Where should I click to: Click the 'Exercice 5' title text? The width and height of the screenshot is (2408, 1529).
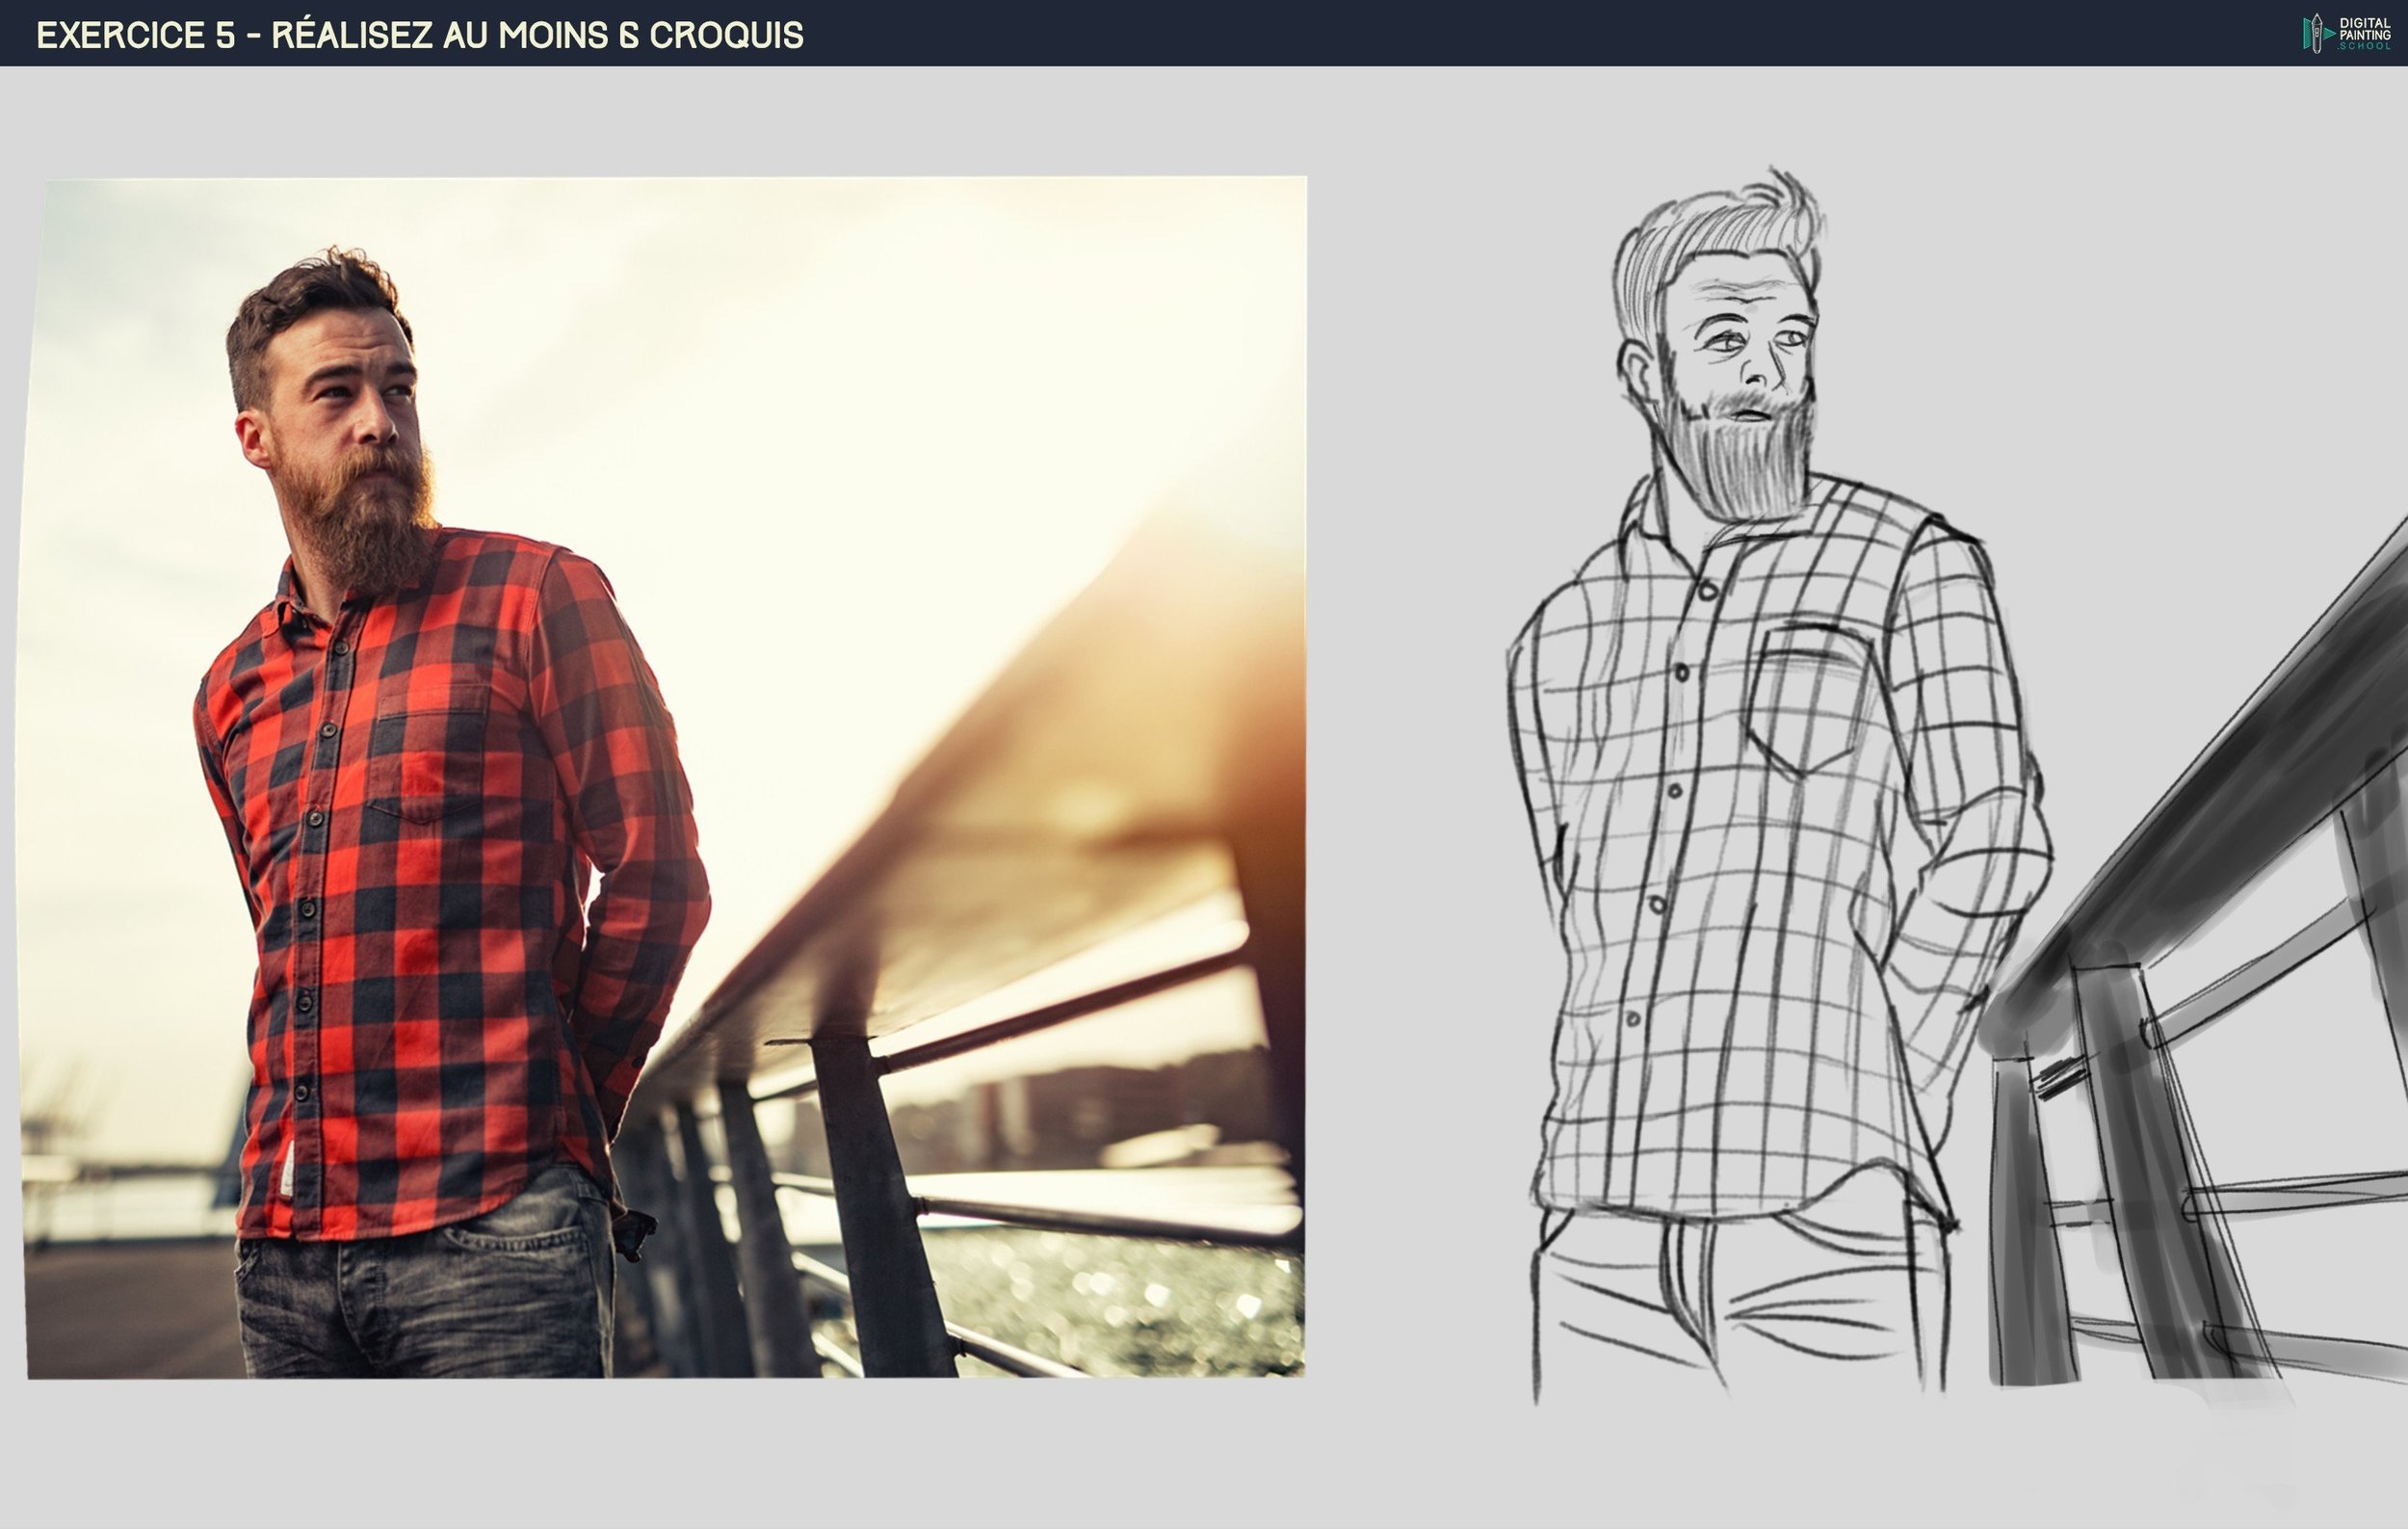click(x=136, y=36)
